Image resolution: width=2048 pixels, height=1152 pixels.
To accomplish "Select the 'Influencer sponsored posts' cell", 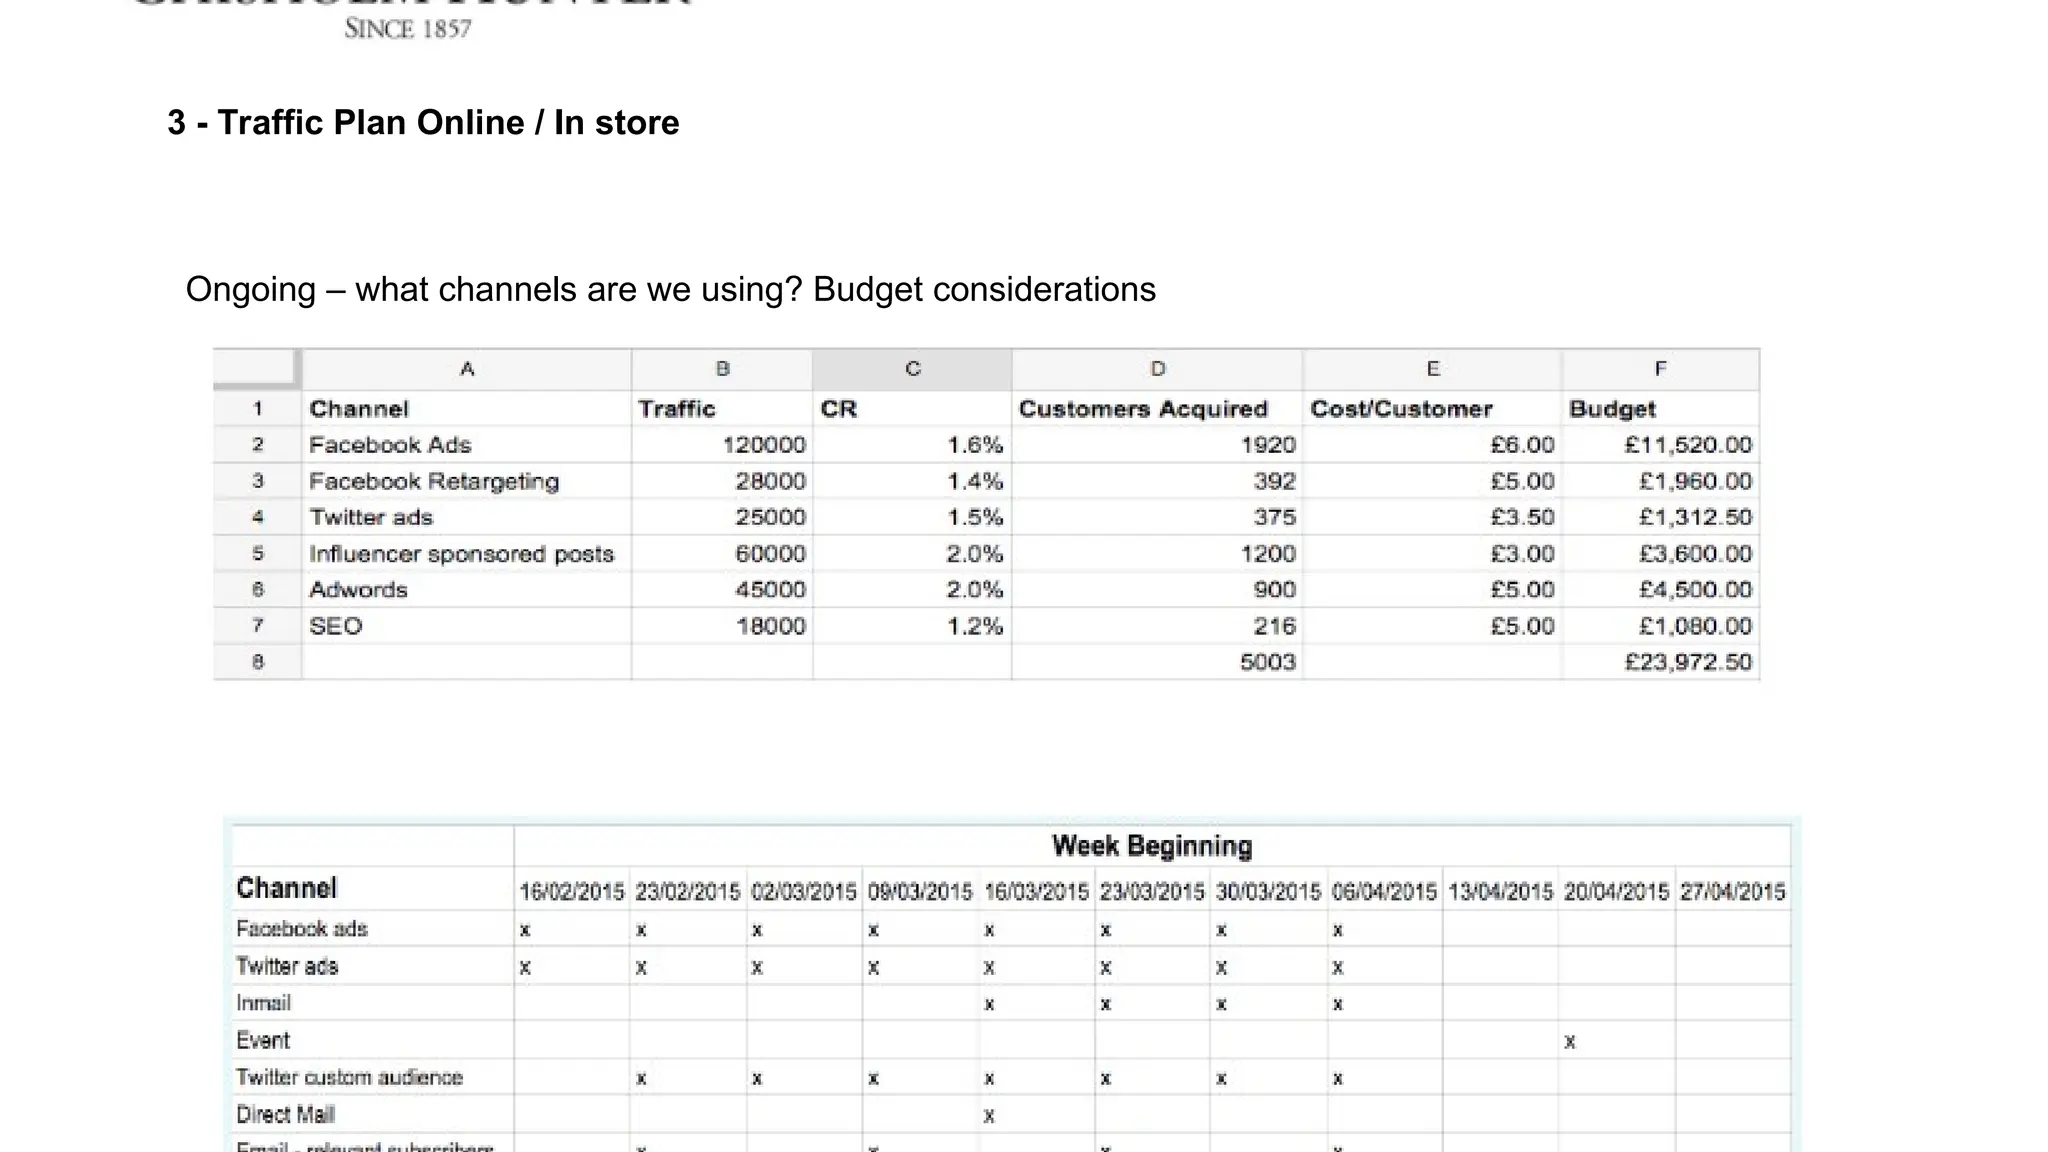I will click(x=466, y=554).
